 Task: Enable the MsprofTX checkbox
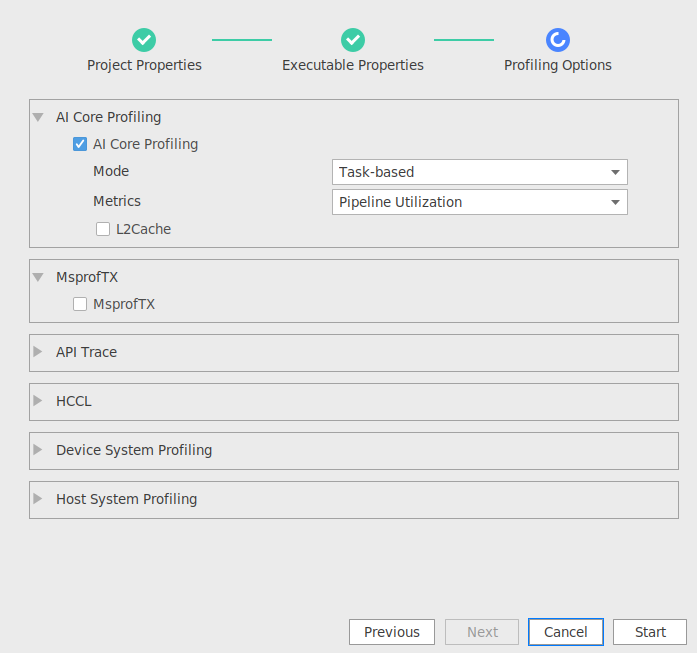click(80, 304)
